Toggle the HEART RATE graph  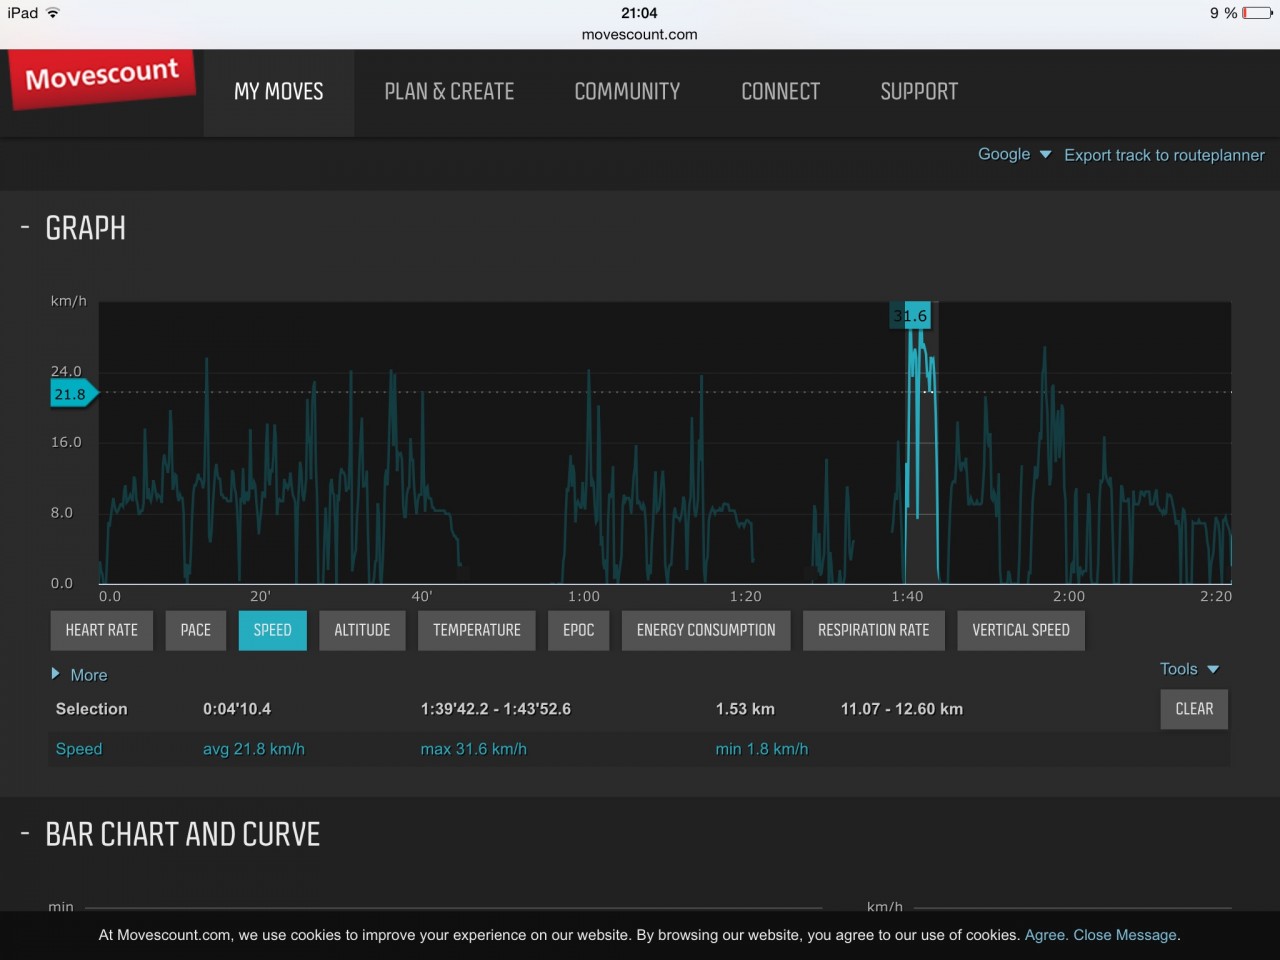102,630
